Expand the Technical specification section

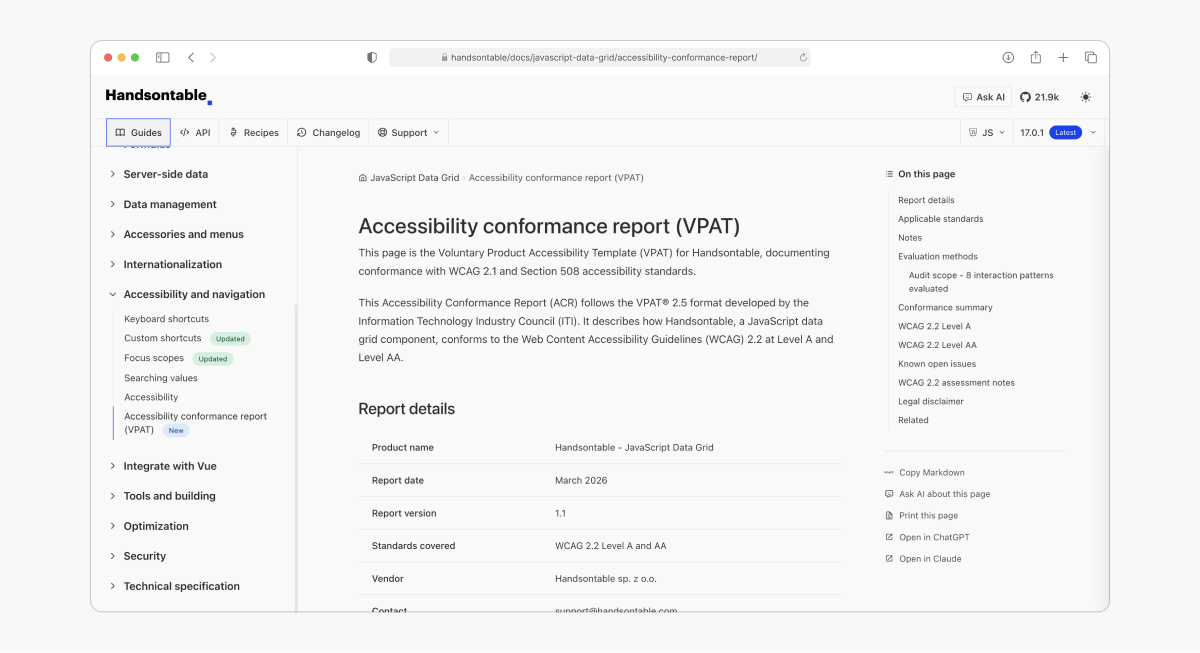tap(181, 586)
